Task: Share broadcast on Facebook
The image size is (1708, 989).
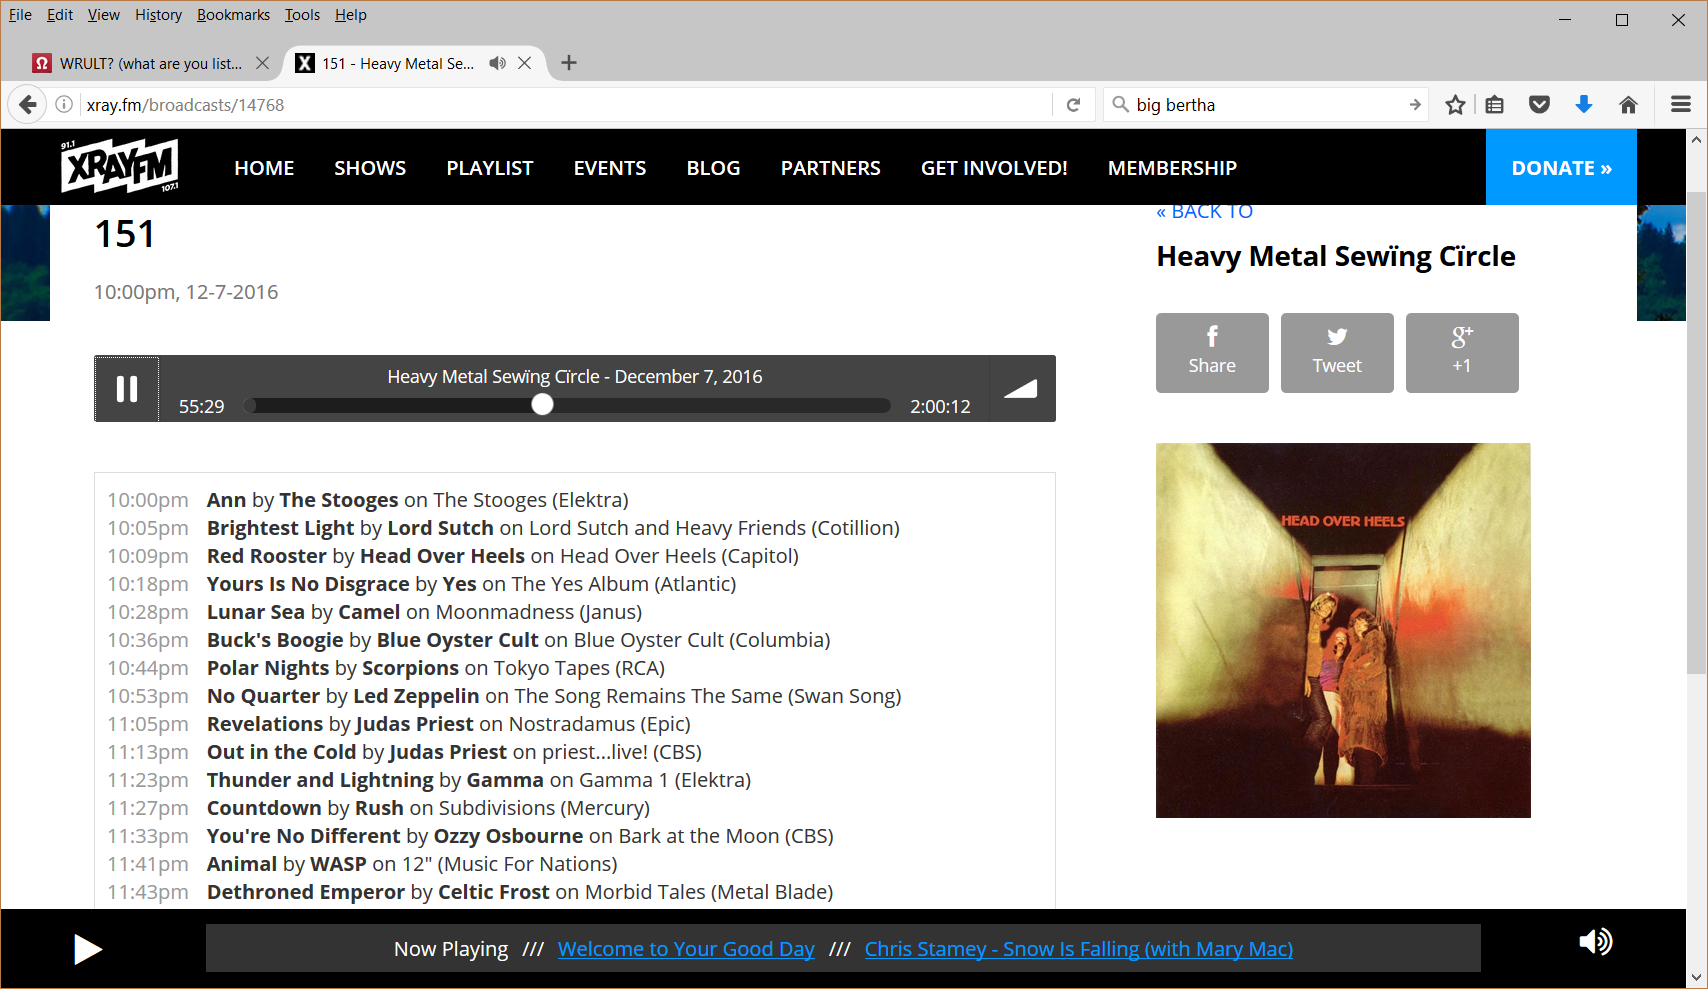Action: point(1212,353)
